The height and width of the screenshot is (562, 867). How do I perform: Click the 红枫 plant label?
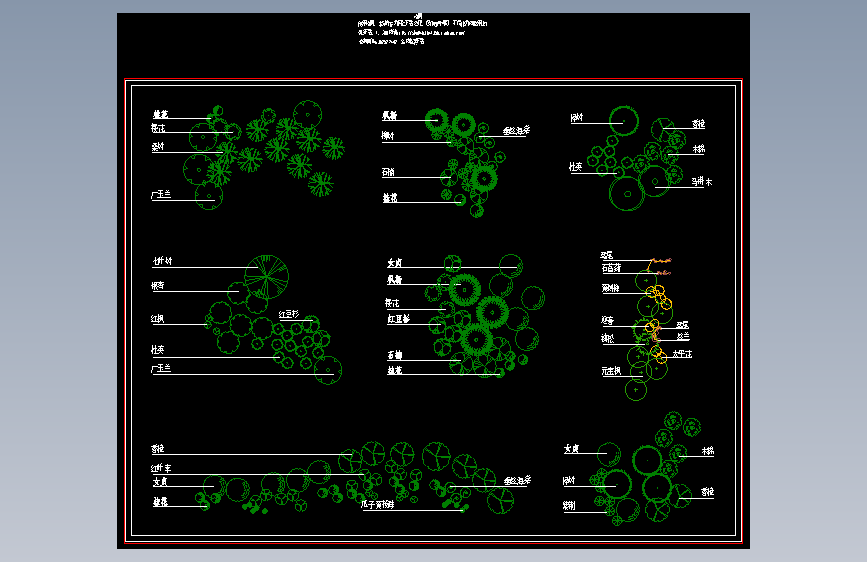coord(158,319)
